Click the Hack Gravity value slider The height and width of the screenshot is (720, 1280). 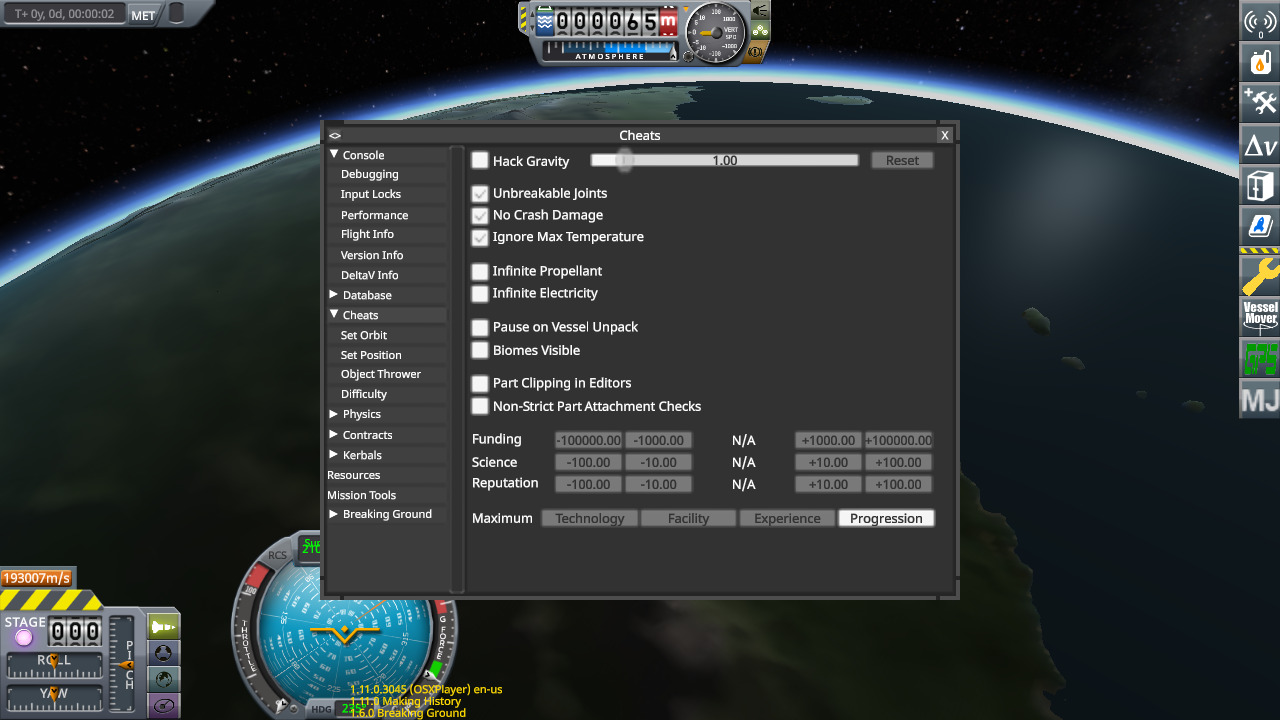725,160
